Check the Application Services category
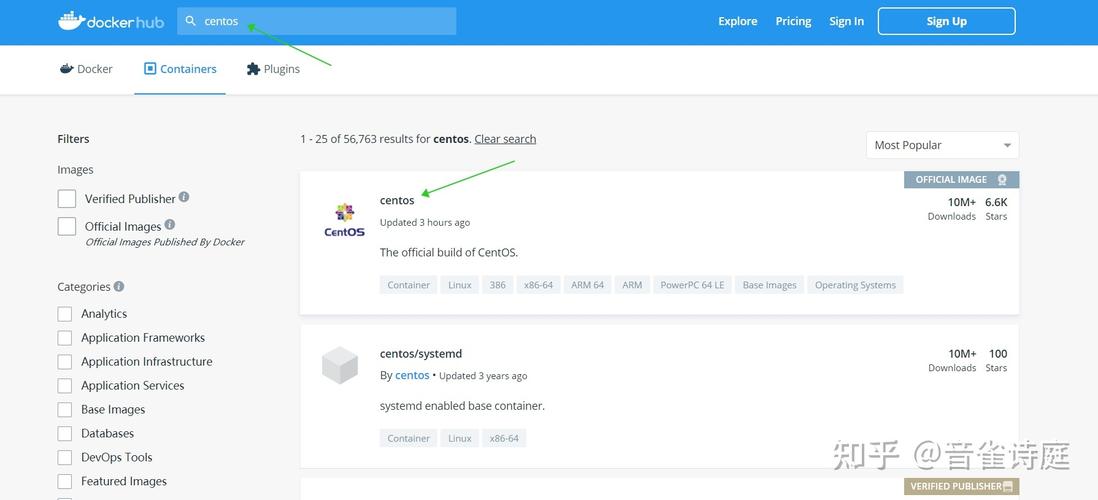This screenshot has width=1098, height=500. pos(64,385)
